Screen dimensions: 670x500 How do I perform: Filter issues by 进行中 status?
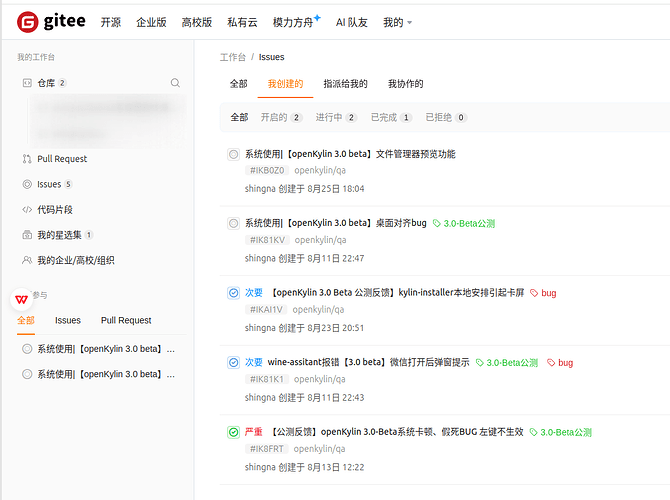336,117
